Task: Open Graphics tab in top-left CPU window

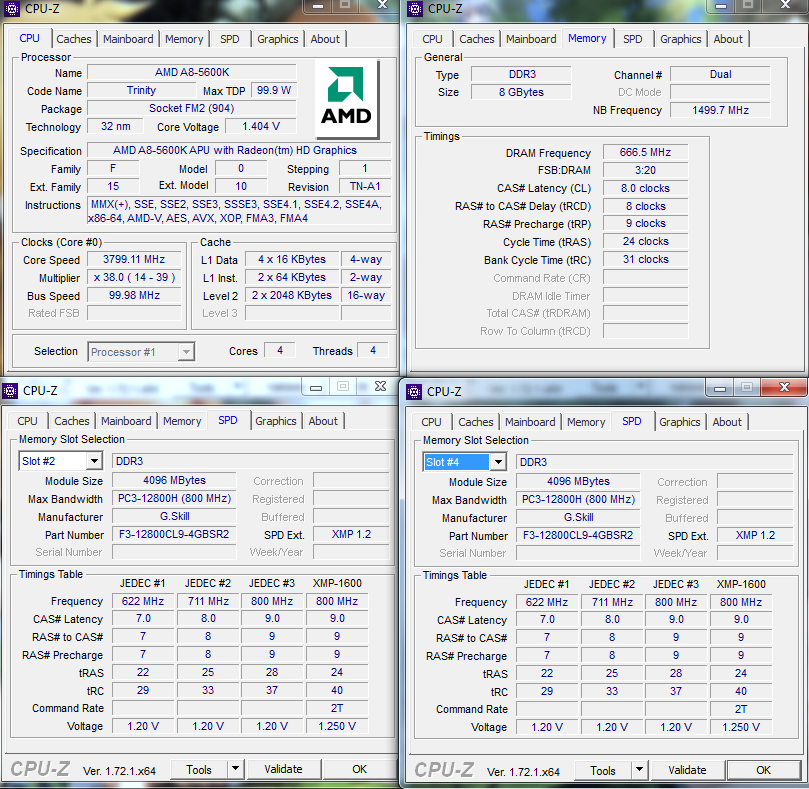Action: point(278,39)
